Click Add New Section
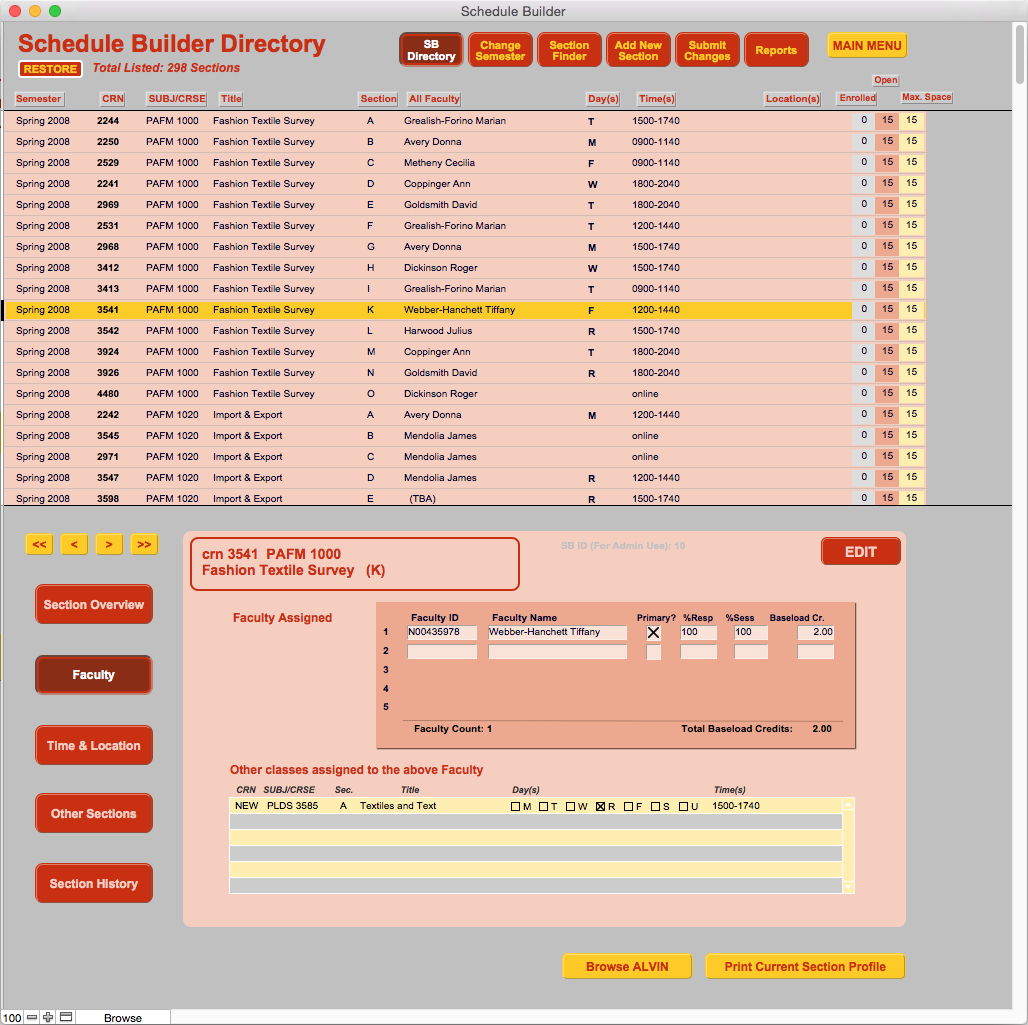Screen dimensions: 1028x1025 click(x=638, y=50)
